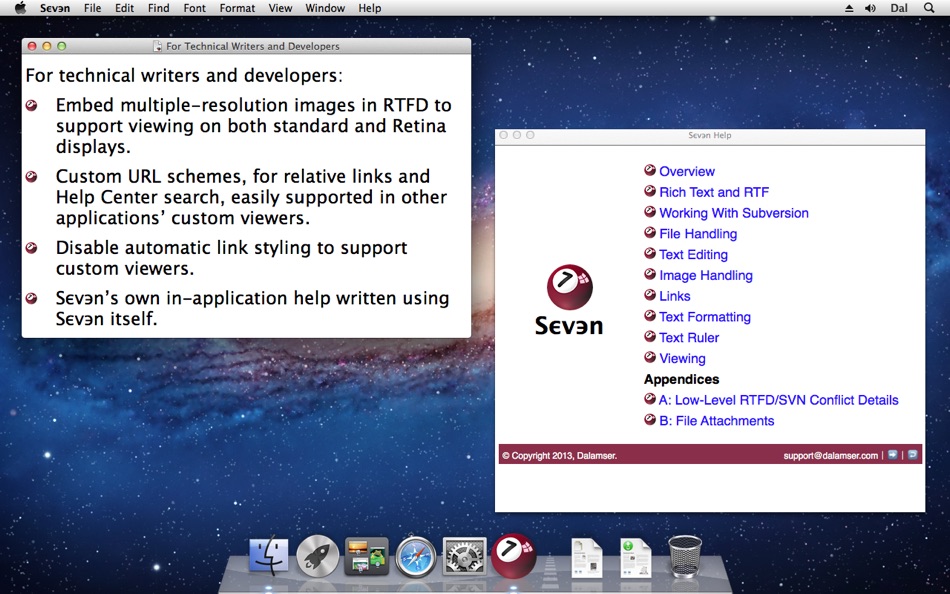Open the Font menu
The image size is (950, 594).
point(194,8)
